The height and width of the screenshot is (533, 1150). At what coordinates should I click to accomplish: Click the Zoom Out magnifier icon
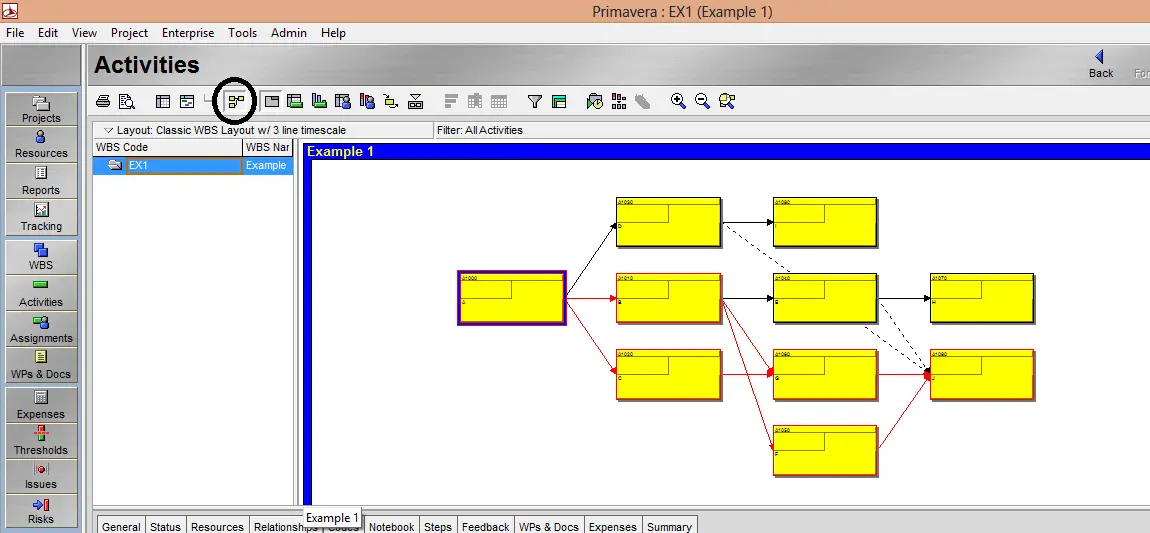pyautogui.click(x=703, y=101)
